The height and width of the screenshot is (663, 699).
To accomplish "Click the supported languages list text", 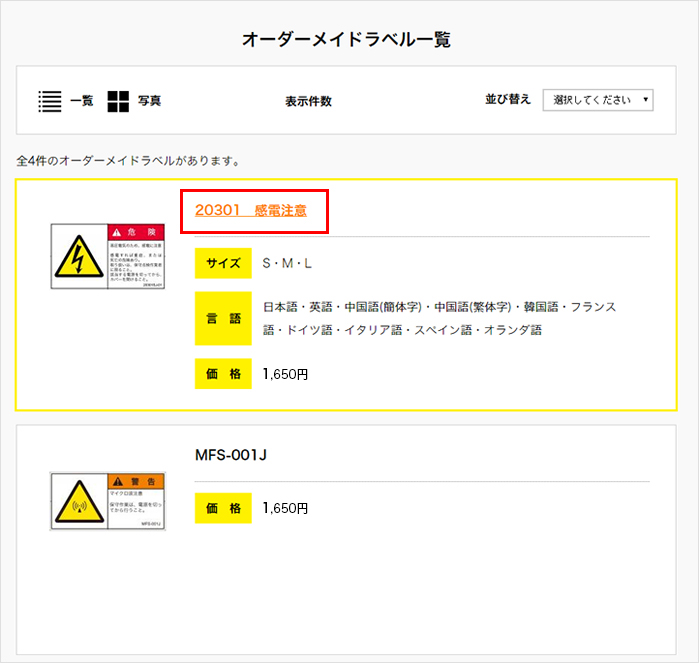I will click(x=439, y=318).
